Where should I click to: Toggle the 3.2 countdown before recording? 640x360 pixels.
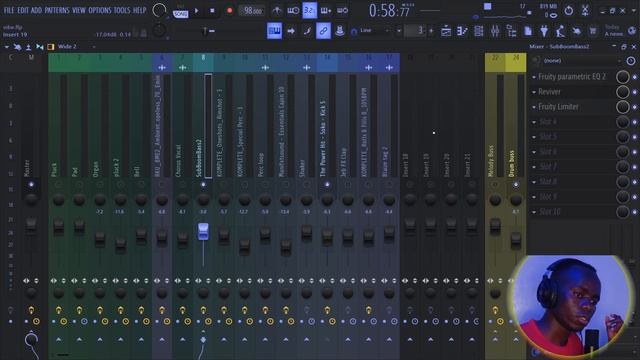309,11
